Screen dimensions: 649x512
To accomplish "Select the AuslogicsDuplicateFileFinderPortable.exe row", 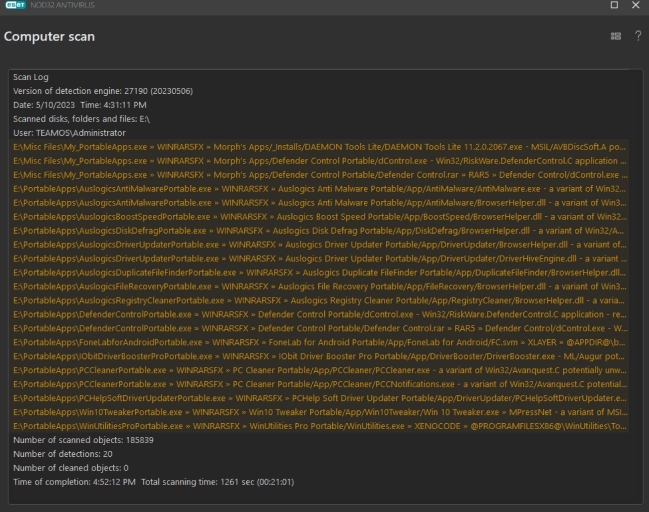I will (320, 272).
